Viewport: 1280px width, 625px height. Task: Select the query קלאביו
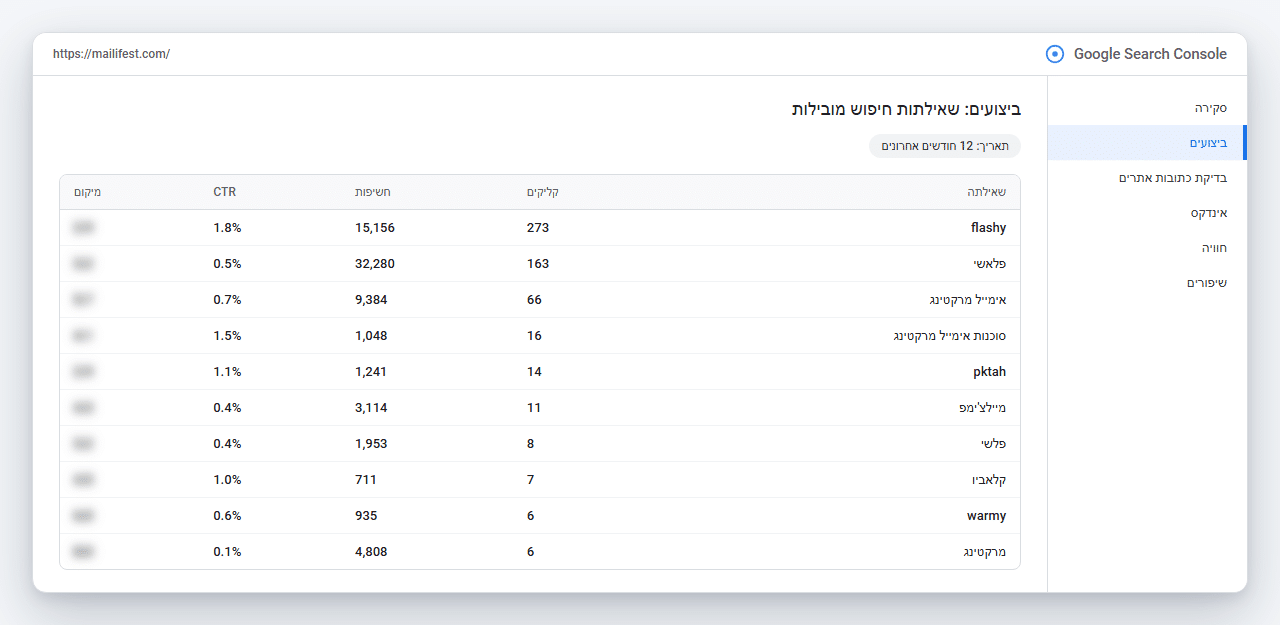[x=989, y=480]
